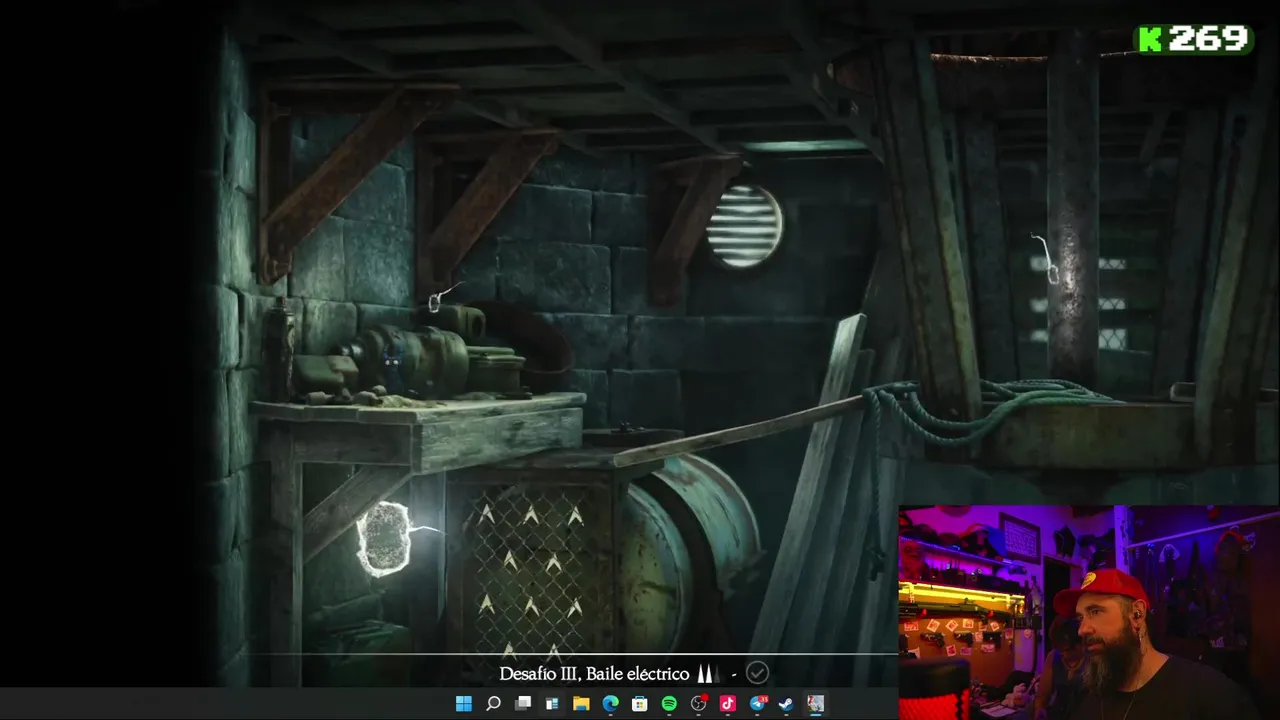Open the Widgets panel icon

point(551,704)
